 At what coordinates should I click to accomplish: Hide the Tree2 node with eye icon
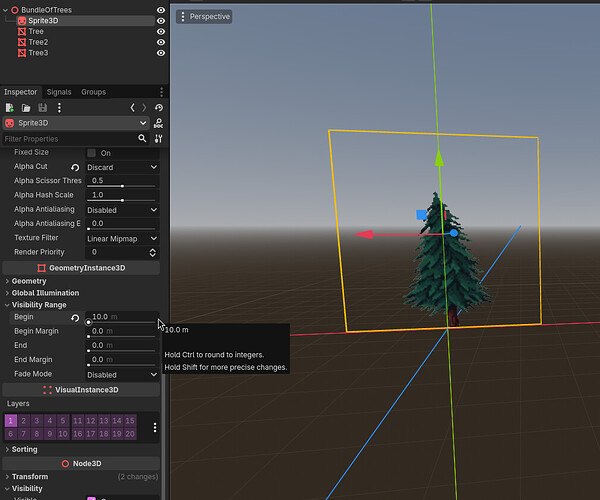(x=161, y=42)
